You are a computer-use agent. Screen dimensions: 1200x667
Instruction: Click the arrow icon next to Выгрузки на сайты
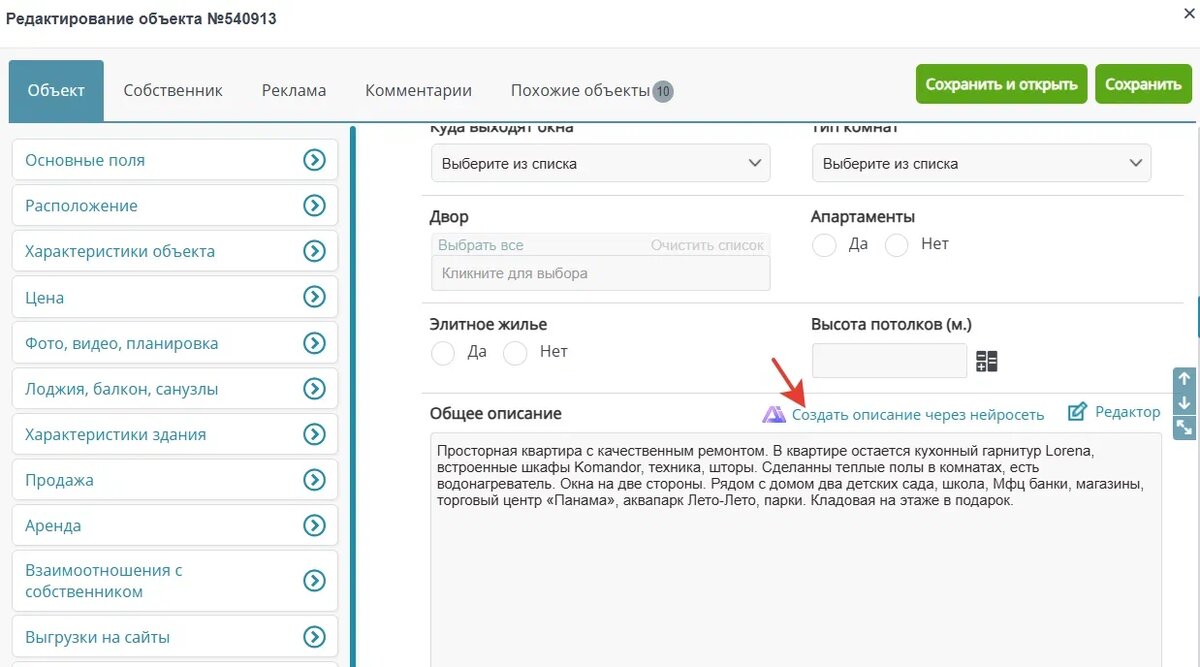314,637
